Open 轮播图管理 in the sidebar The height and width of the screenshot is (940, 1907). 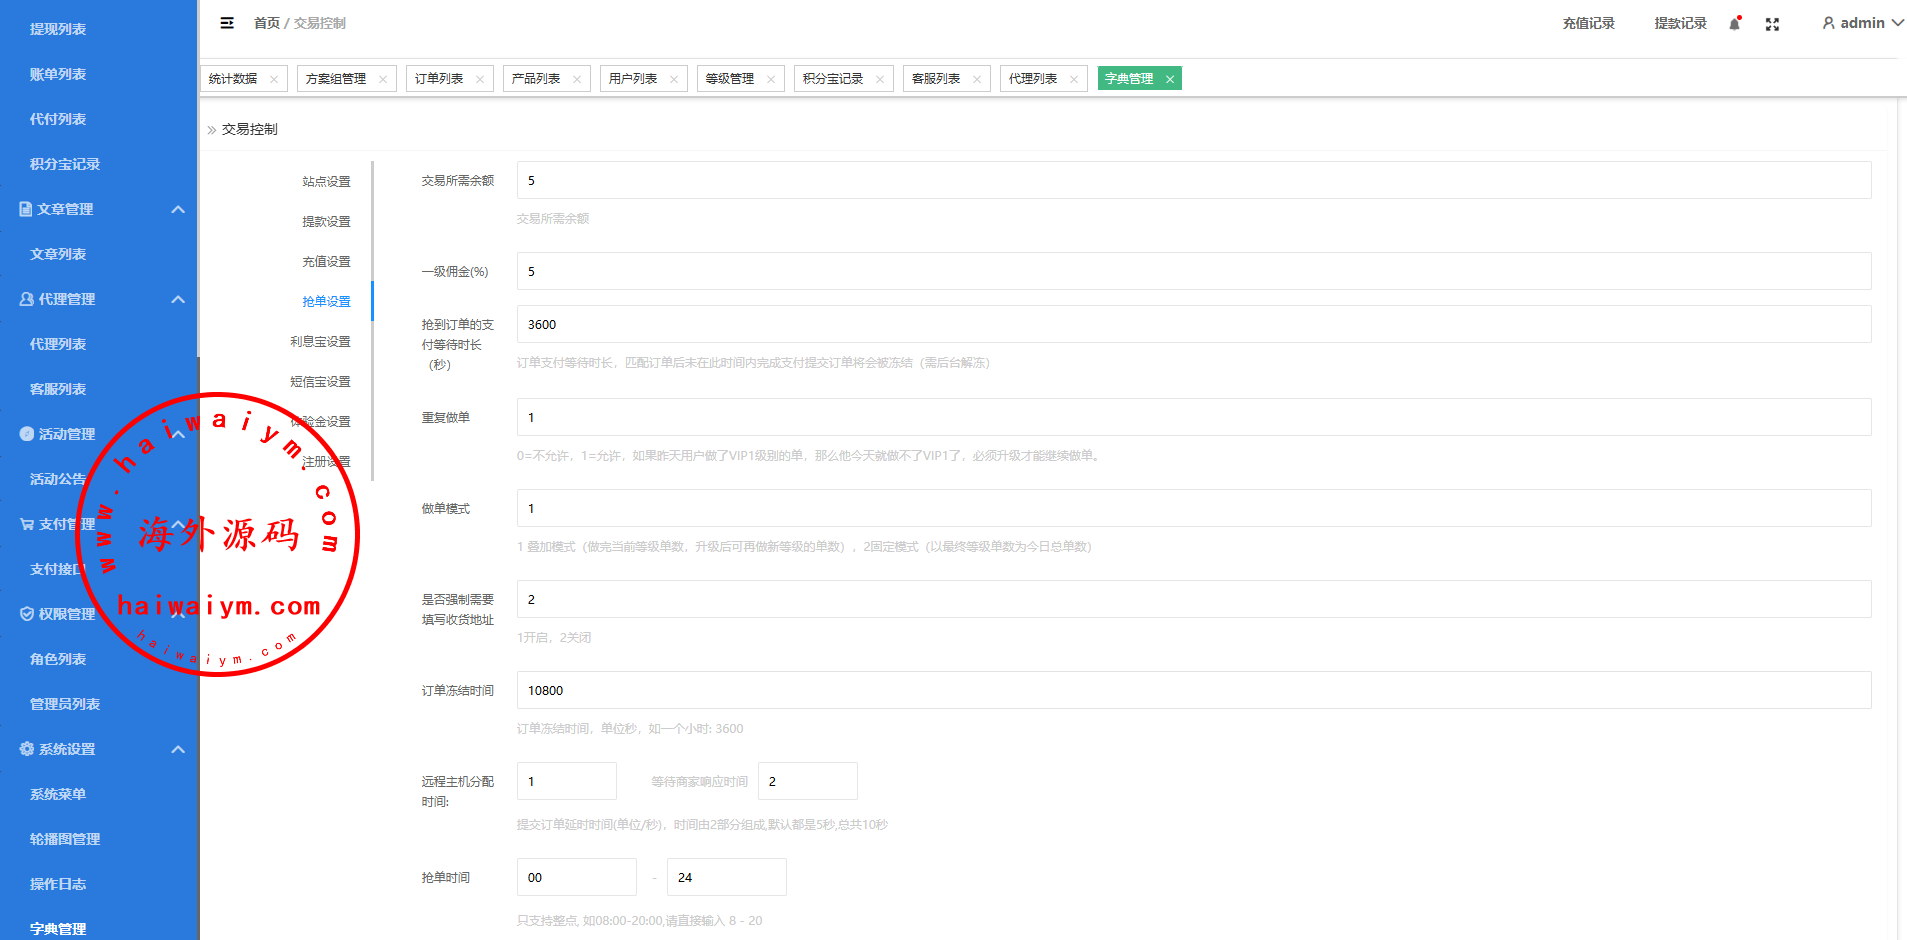tap(65, 839)
